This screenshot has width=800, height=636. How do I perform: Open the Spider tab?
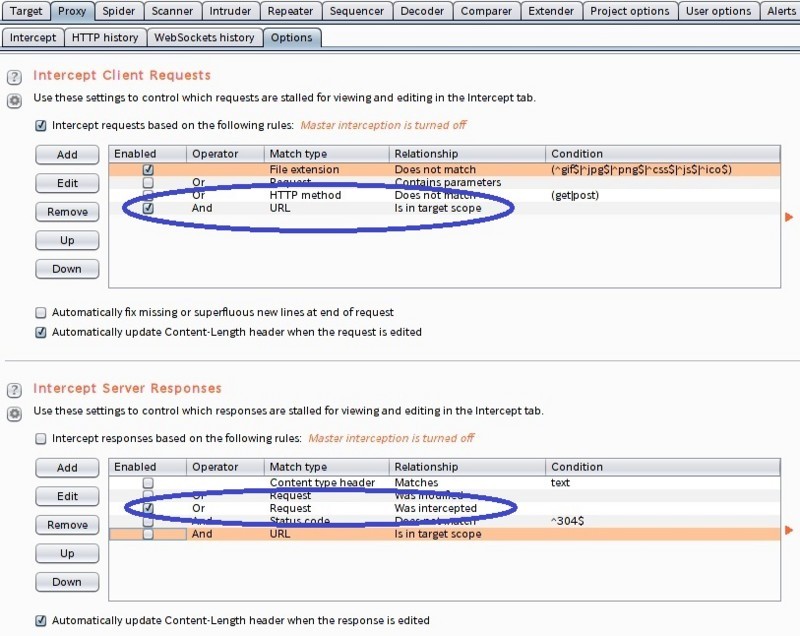click(x=119, y=11)
